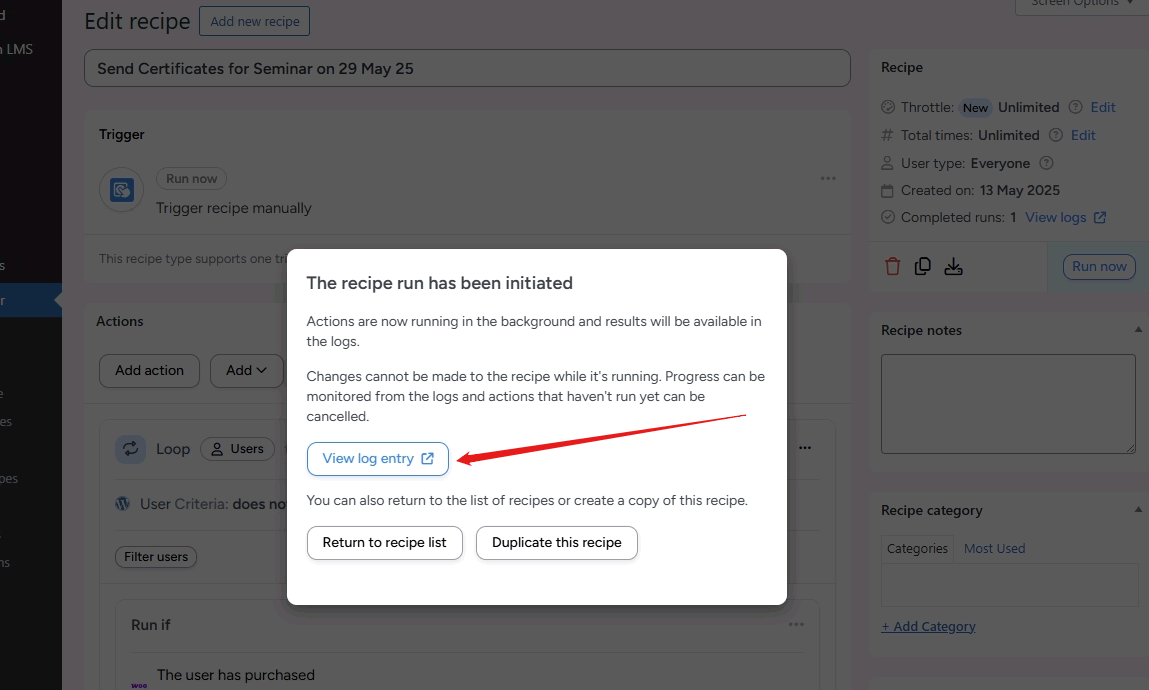
Task: Click the Run now button in sidebar
Action: (x=1099, y=267)
